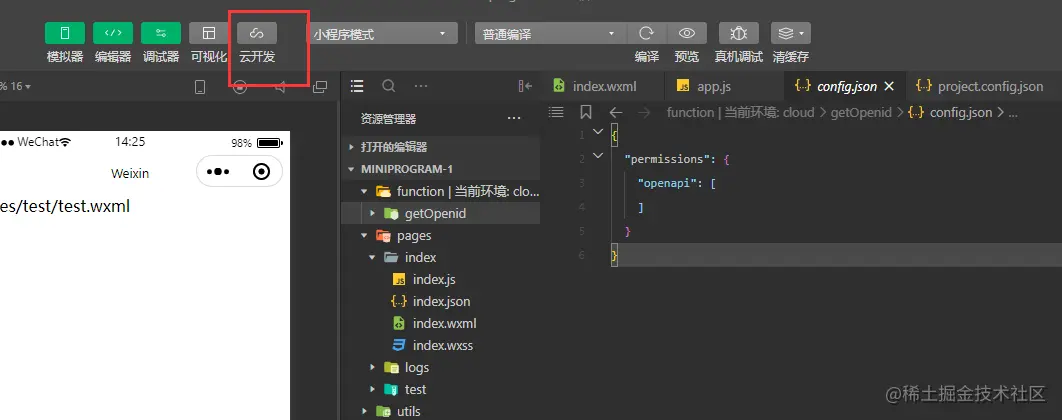Navigate back with the left arrow icon
Screen dimensions: 1062x420
pos(615,112)
